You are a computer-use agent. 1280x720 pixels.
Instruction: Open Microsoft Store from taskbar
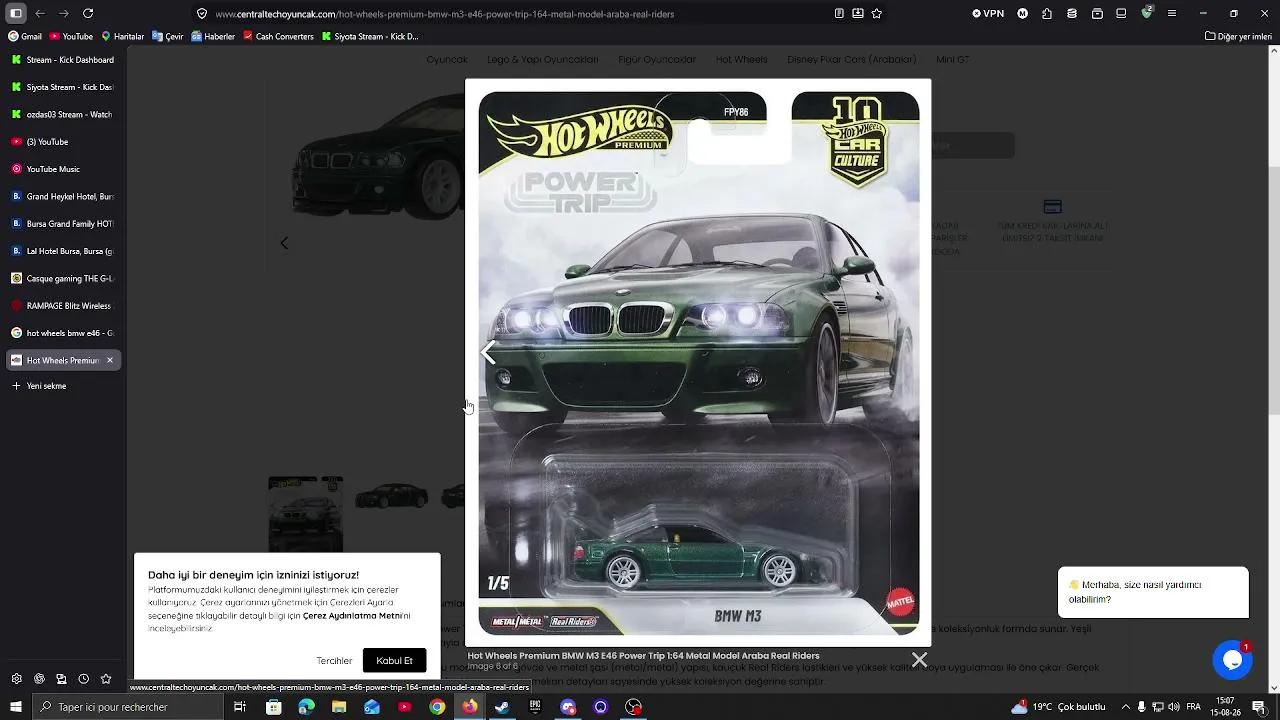click(273, 707)
